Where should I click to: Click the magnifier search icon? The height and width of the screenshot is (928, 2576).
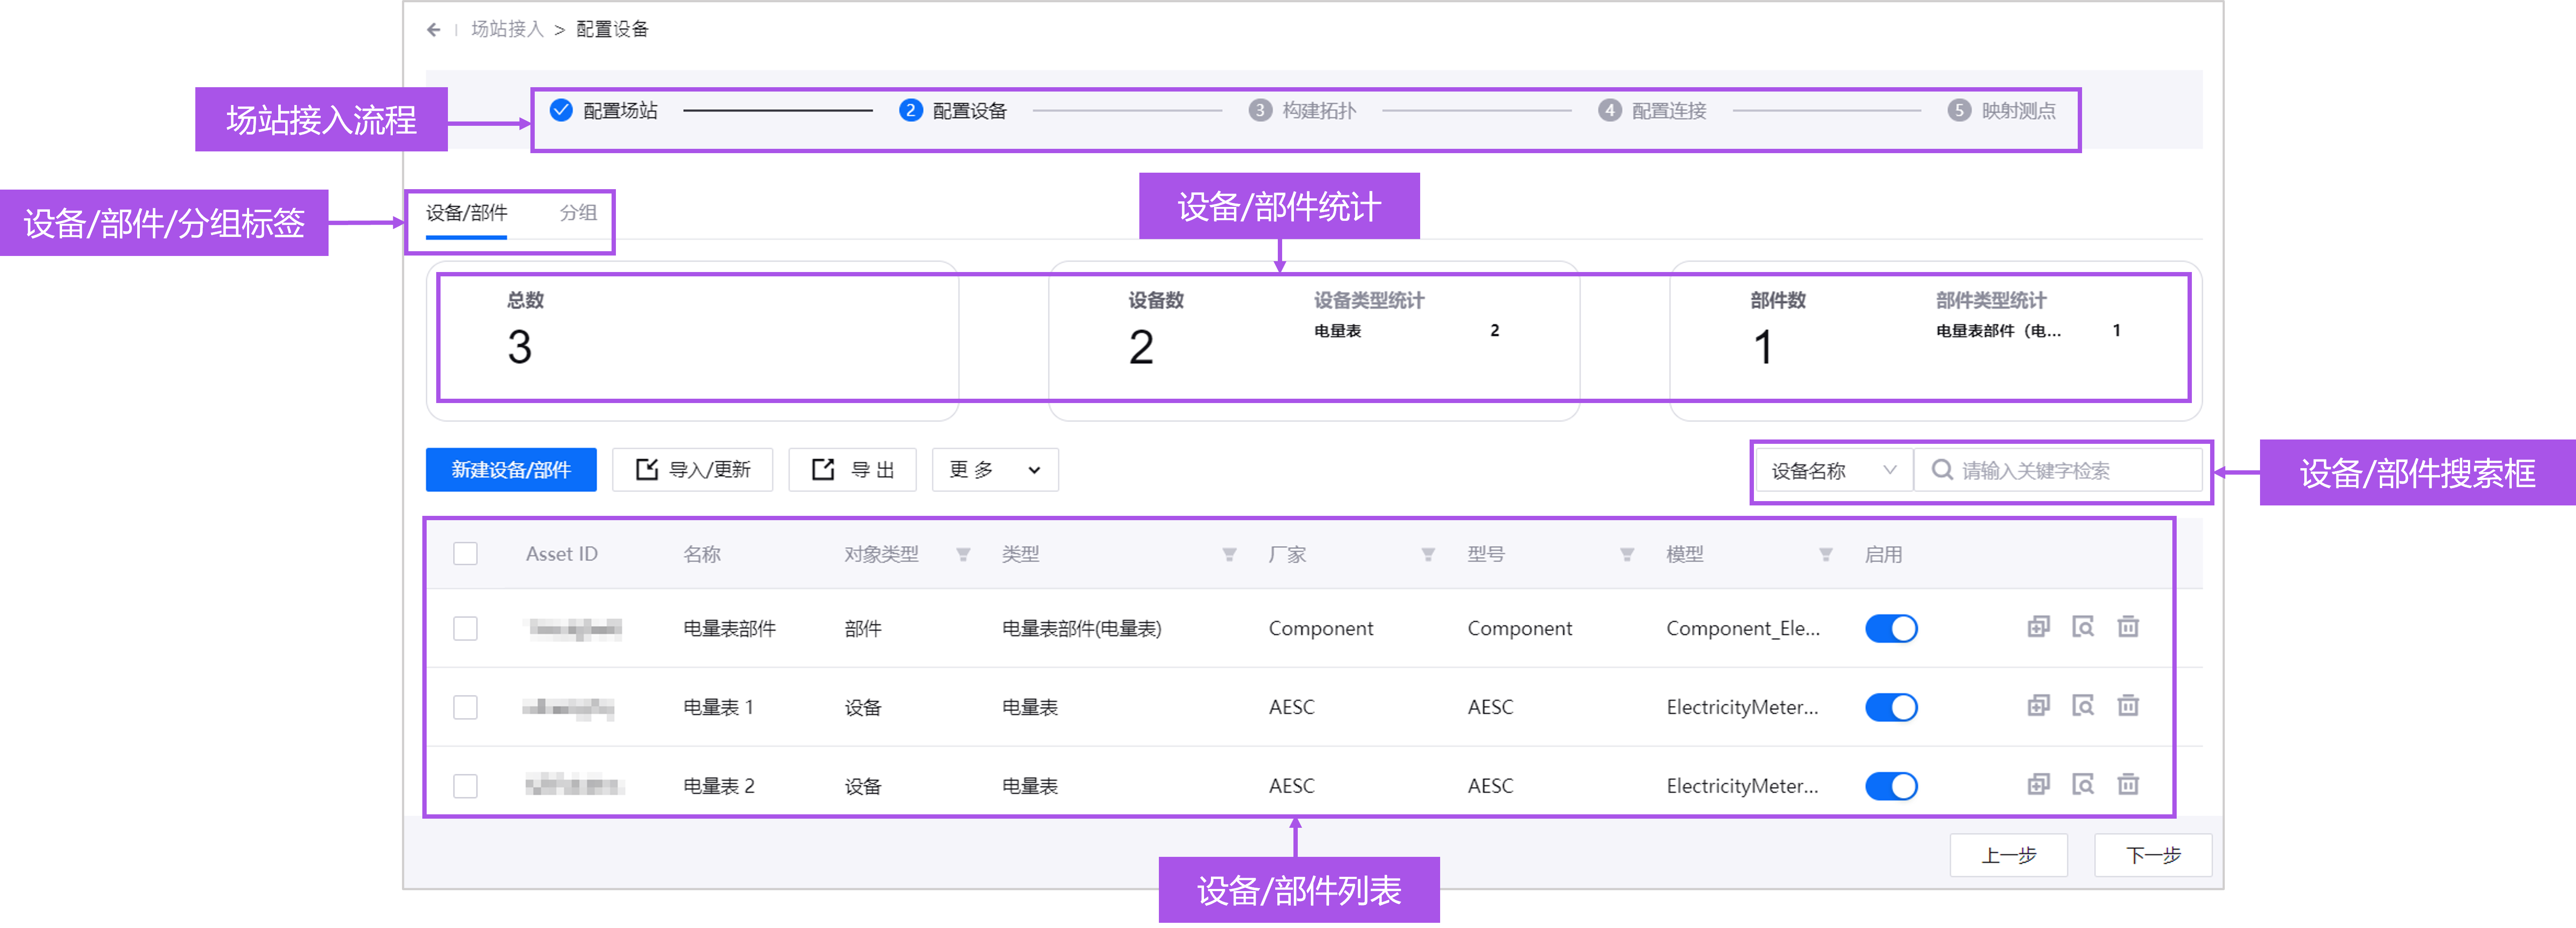tap(1941, 470)
